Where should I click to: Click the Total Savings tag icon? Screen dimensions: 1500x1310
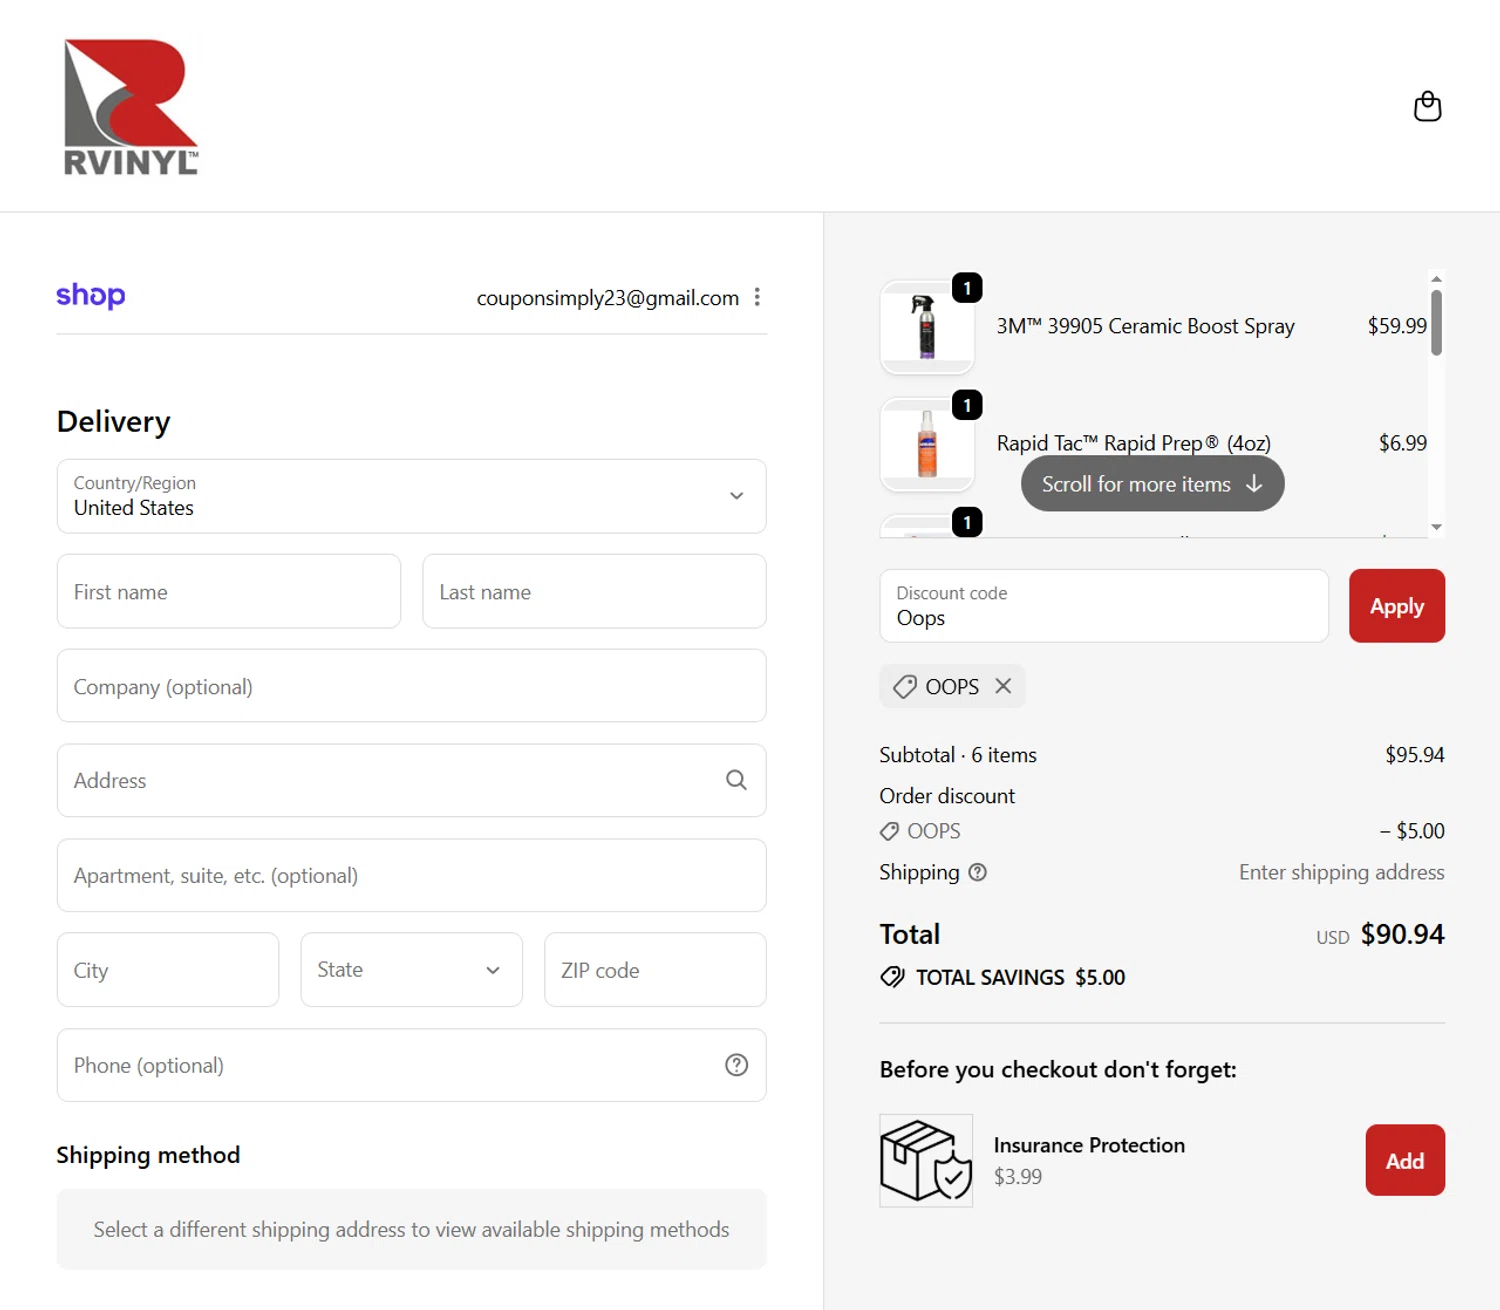click(x=892, y=977)
